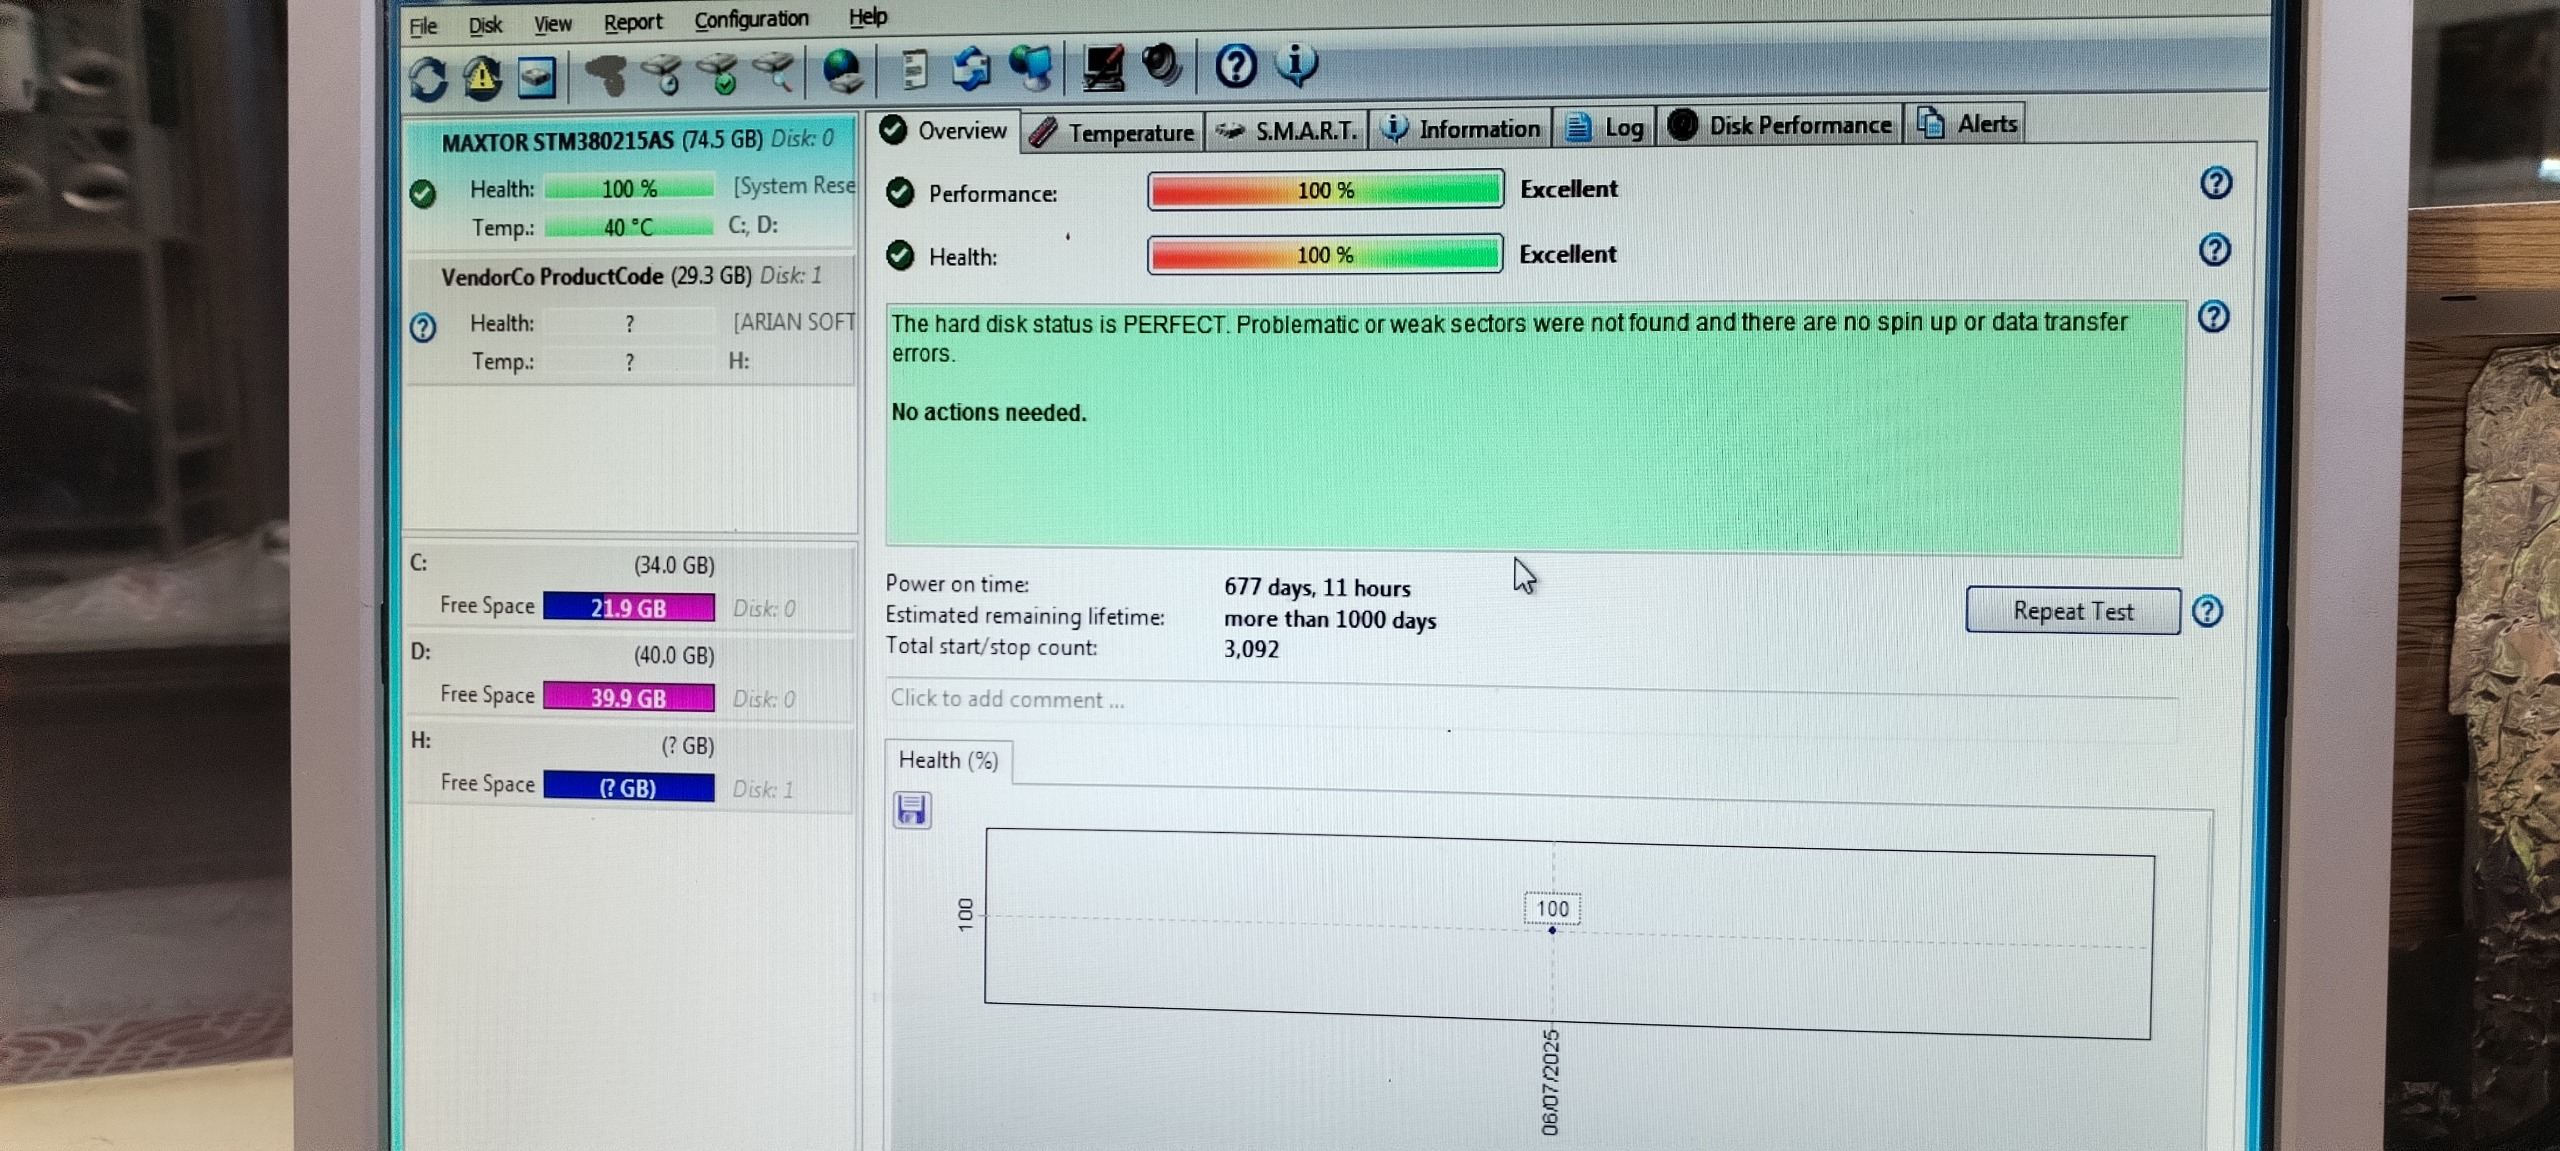Click the 'Excellent' label next to Performance
The height and width of the screenshot is (1151, 2560).
click(1568, 189)
